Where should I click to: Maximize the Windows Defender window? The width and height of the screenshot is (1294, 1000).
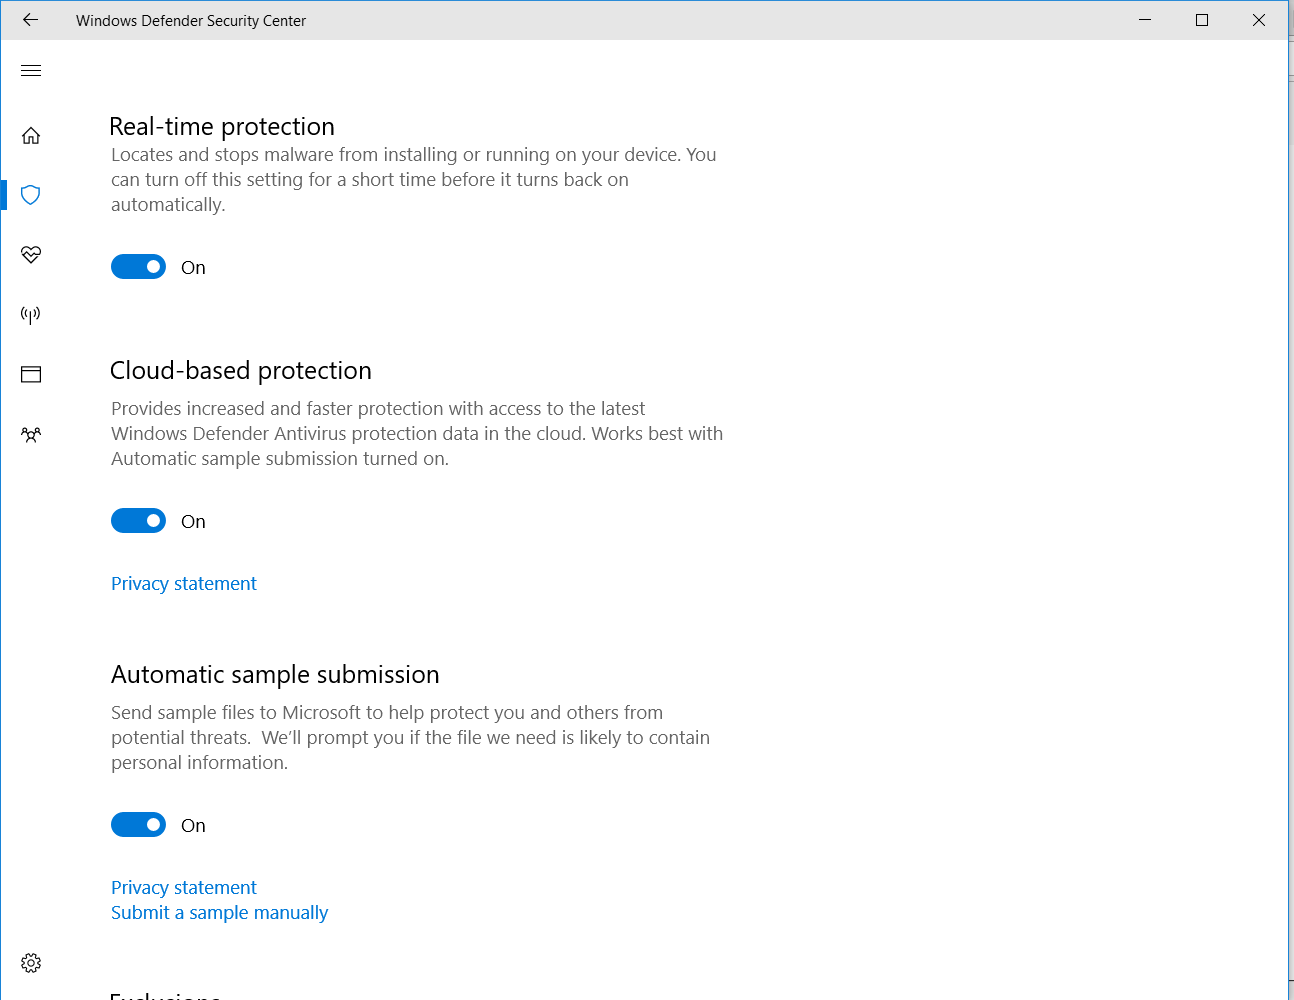tap(1202, 20)
